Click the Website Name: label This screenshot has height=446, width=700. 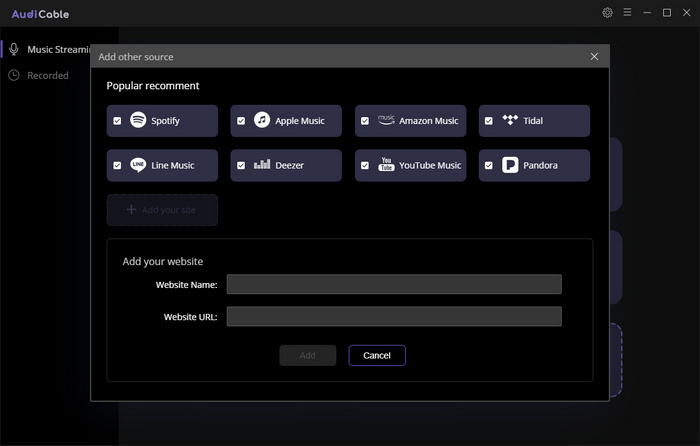187,285
